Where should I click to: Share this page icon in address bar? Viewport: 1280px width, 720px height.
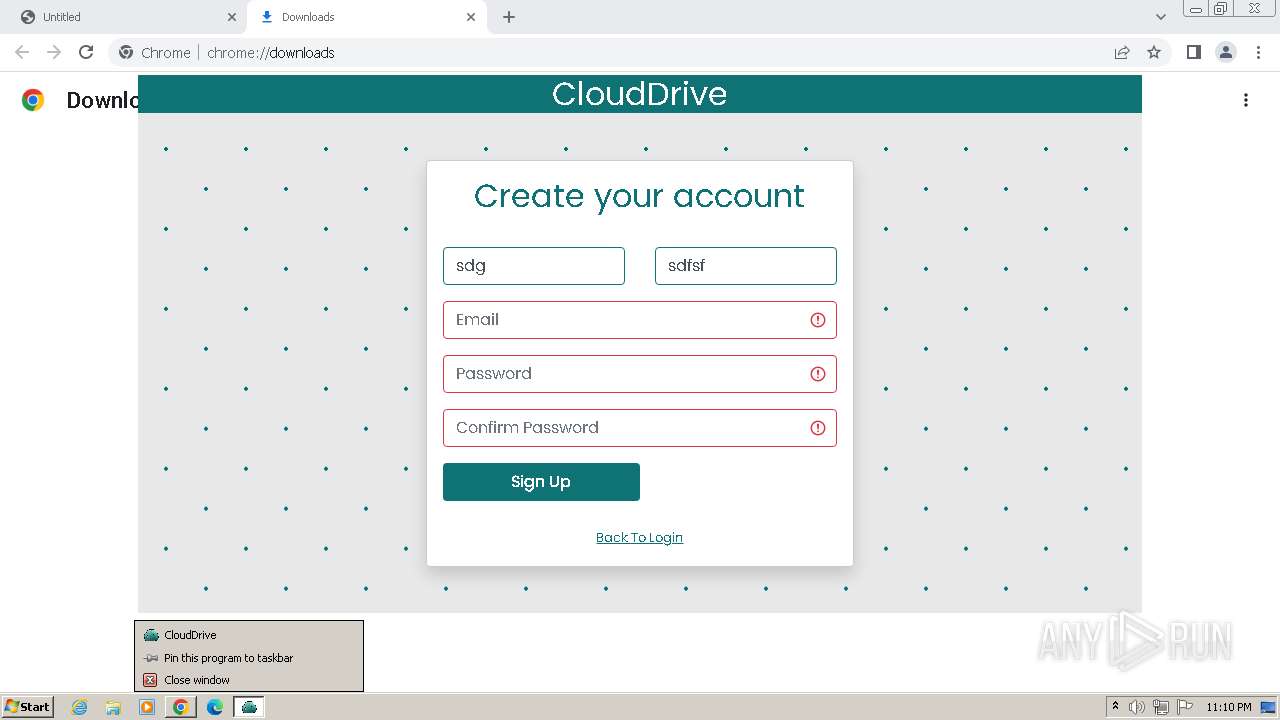point(1122,52)
